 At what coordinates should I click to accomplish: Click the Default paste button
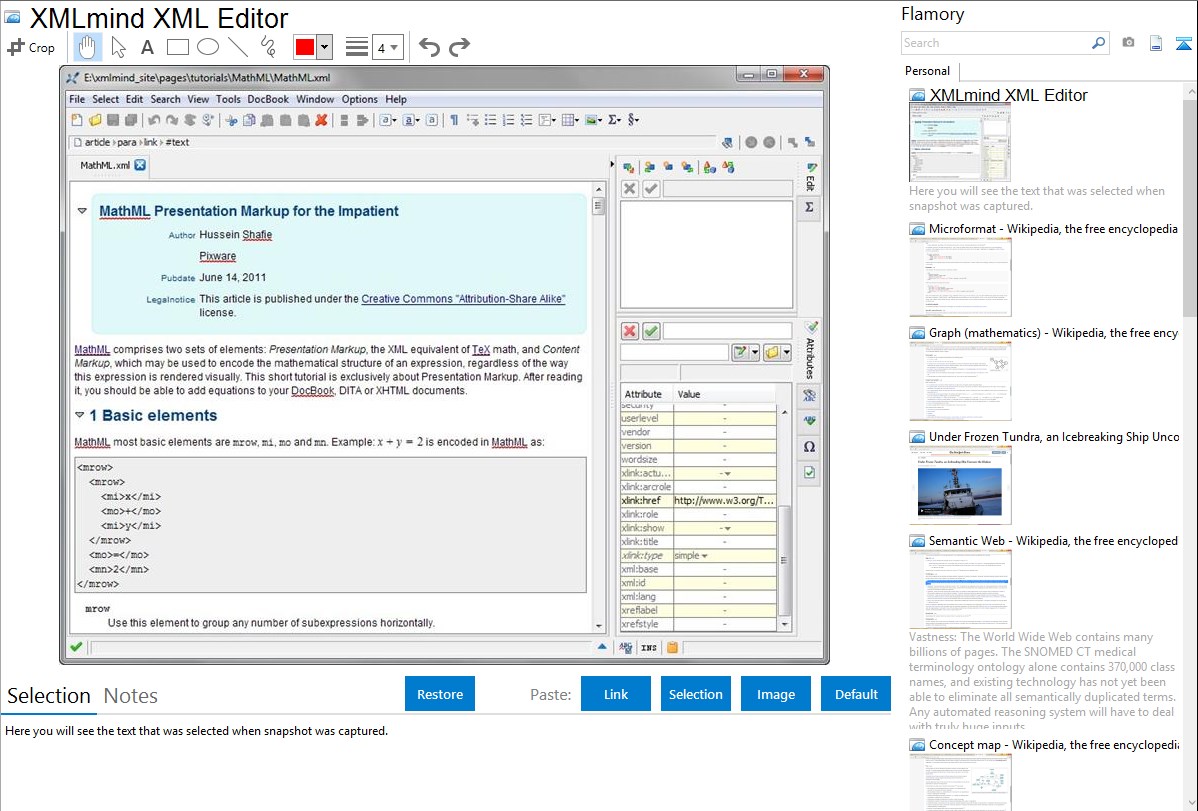pyautogui.click(x=856, y=694)
